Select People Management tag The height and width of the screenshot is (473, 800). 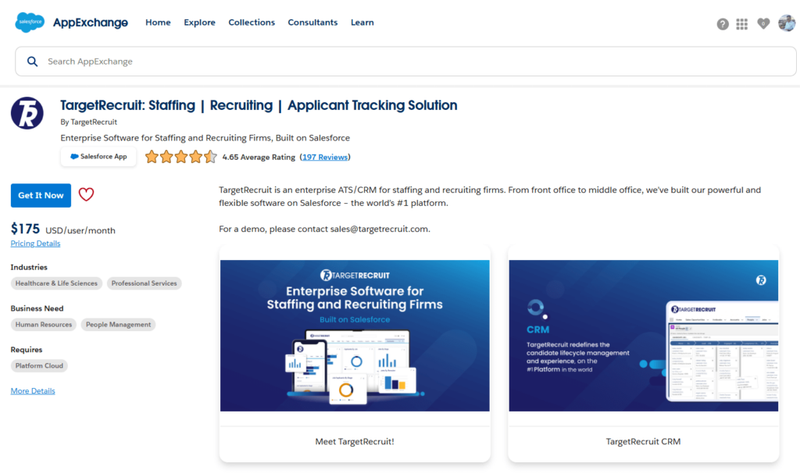(118, 325)
